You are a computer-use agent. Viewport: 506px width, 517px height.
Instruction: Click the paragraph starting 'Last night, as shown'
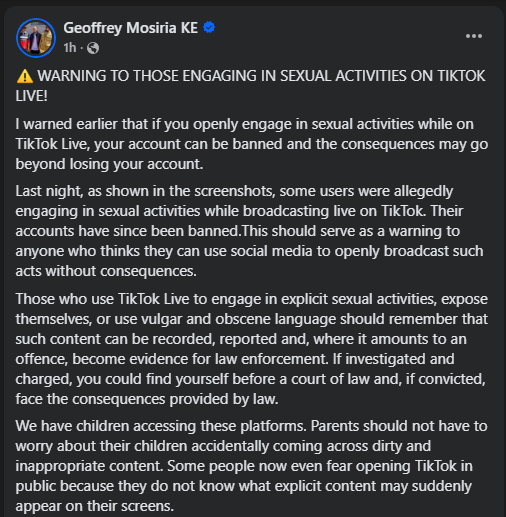249,231
